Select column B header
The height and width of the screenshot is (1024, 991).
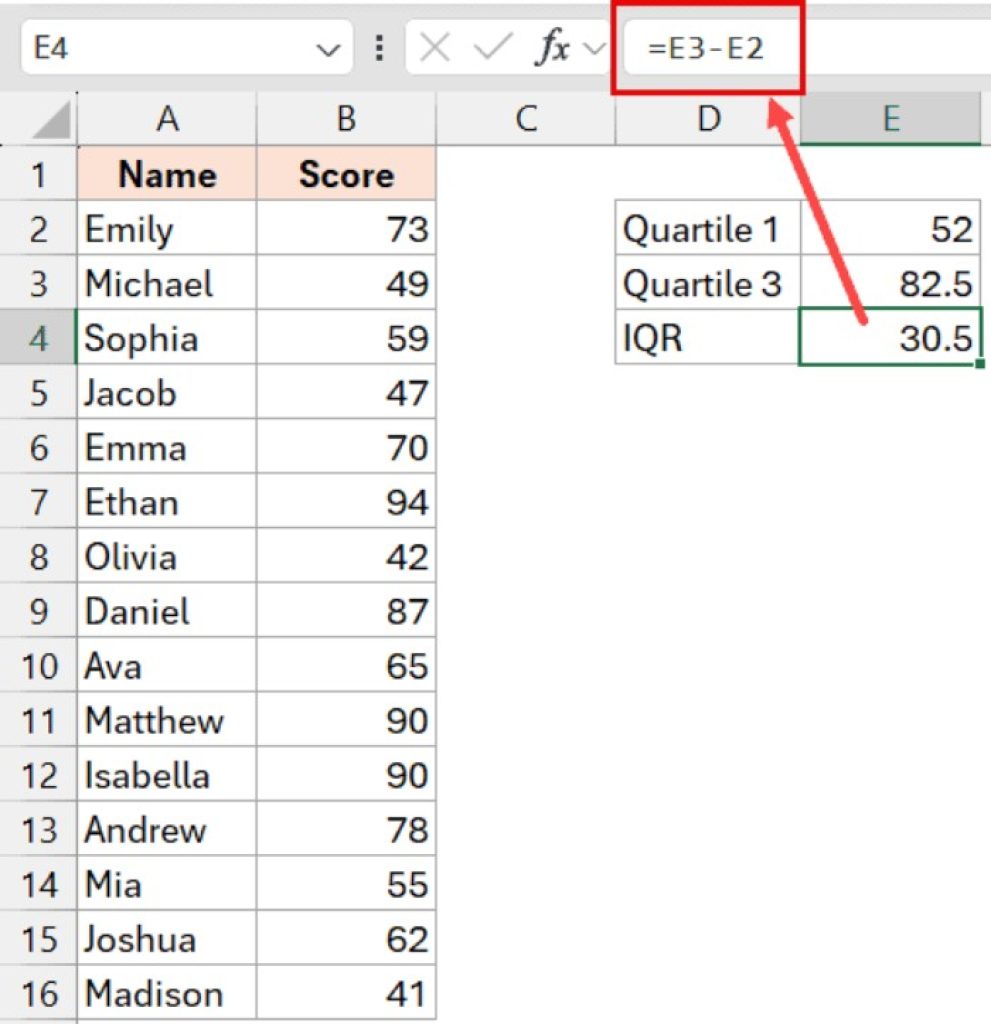click(x=345, y=119)
